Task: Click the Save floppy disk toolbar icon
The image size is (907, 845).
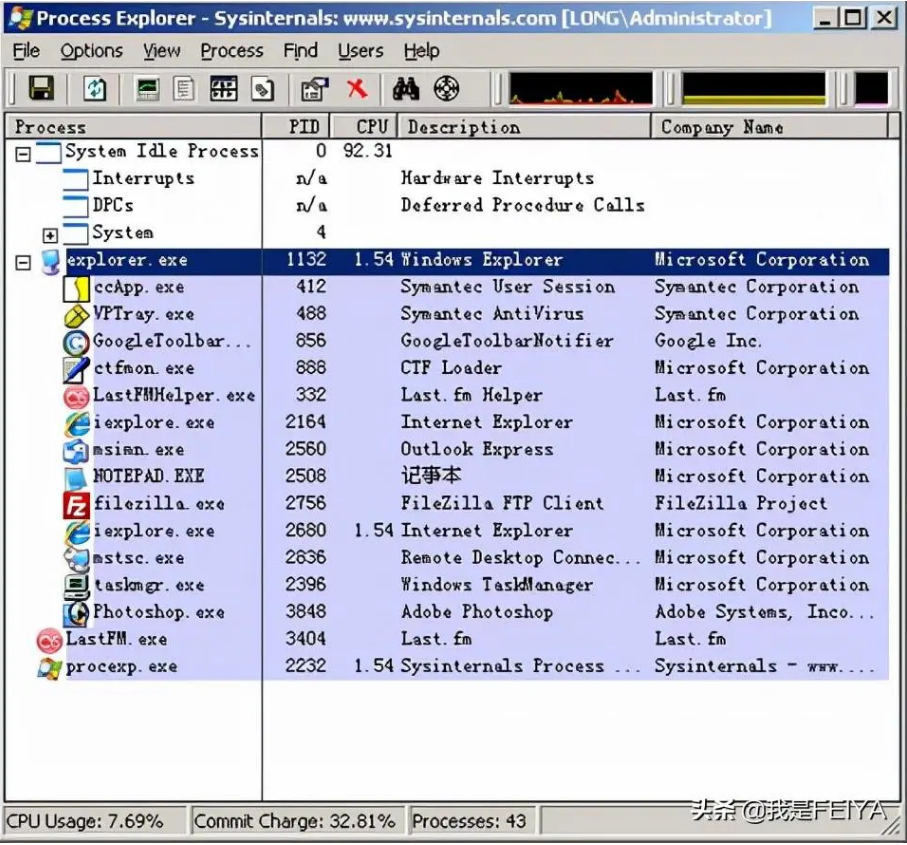Action: tap(41, 89)
